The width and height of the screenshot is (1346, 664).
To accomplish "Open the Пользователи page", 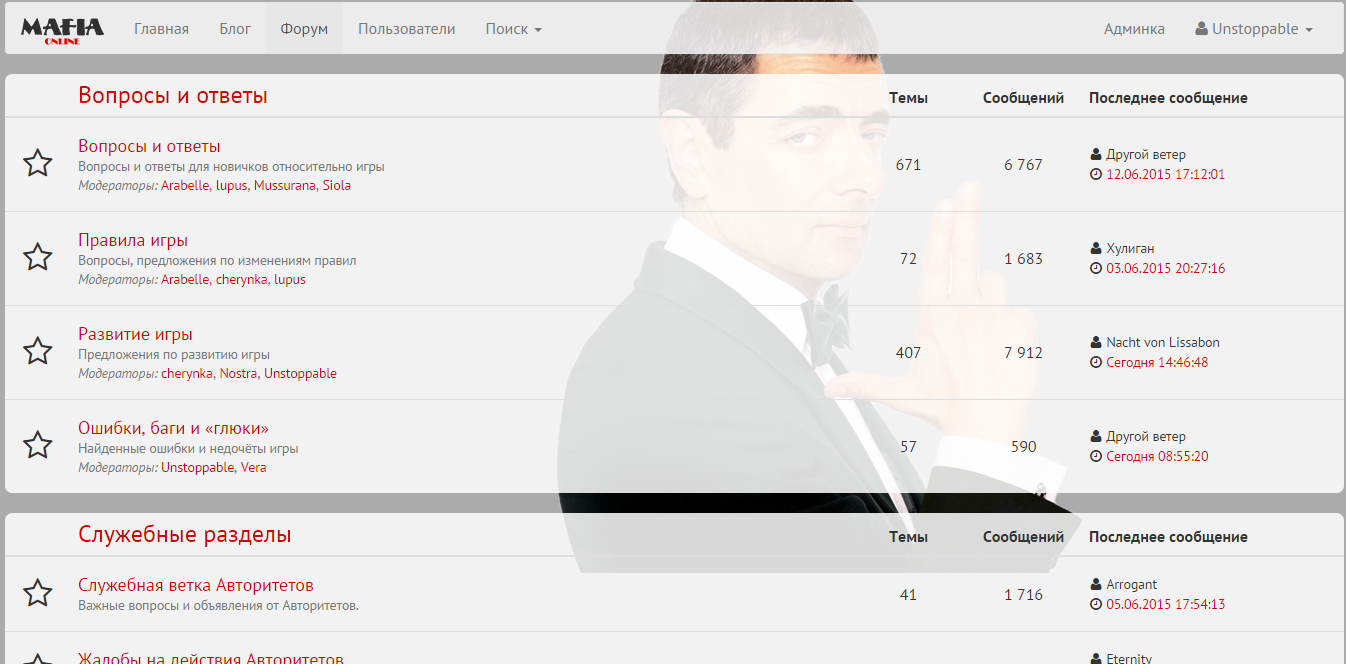I will [x=406, y=29].
